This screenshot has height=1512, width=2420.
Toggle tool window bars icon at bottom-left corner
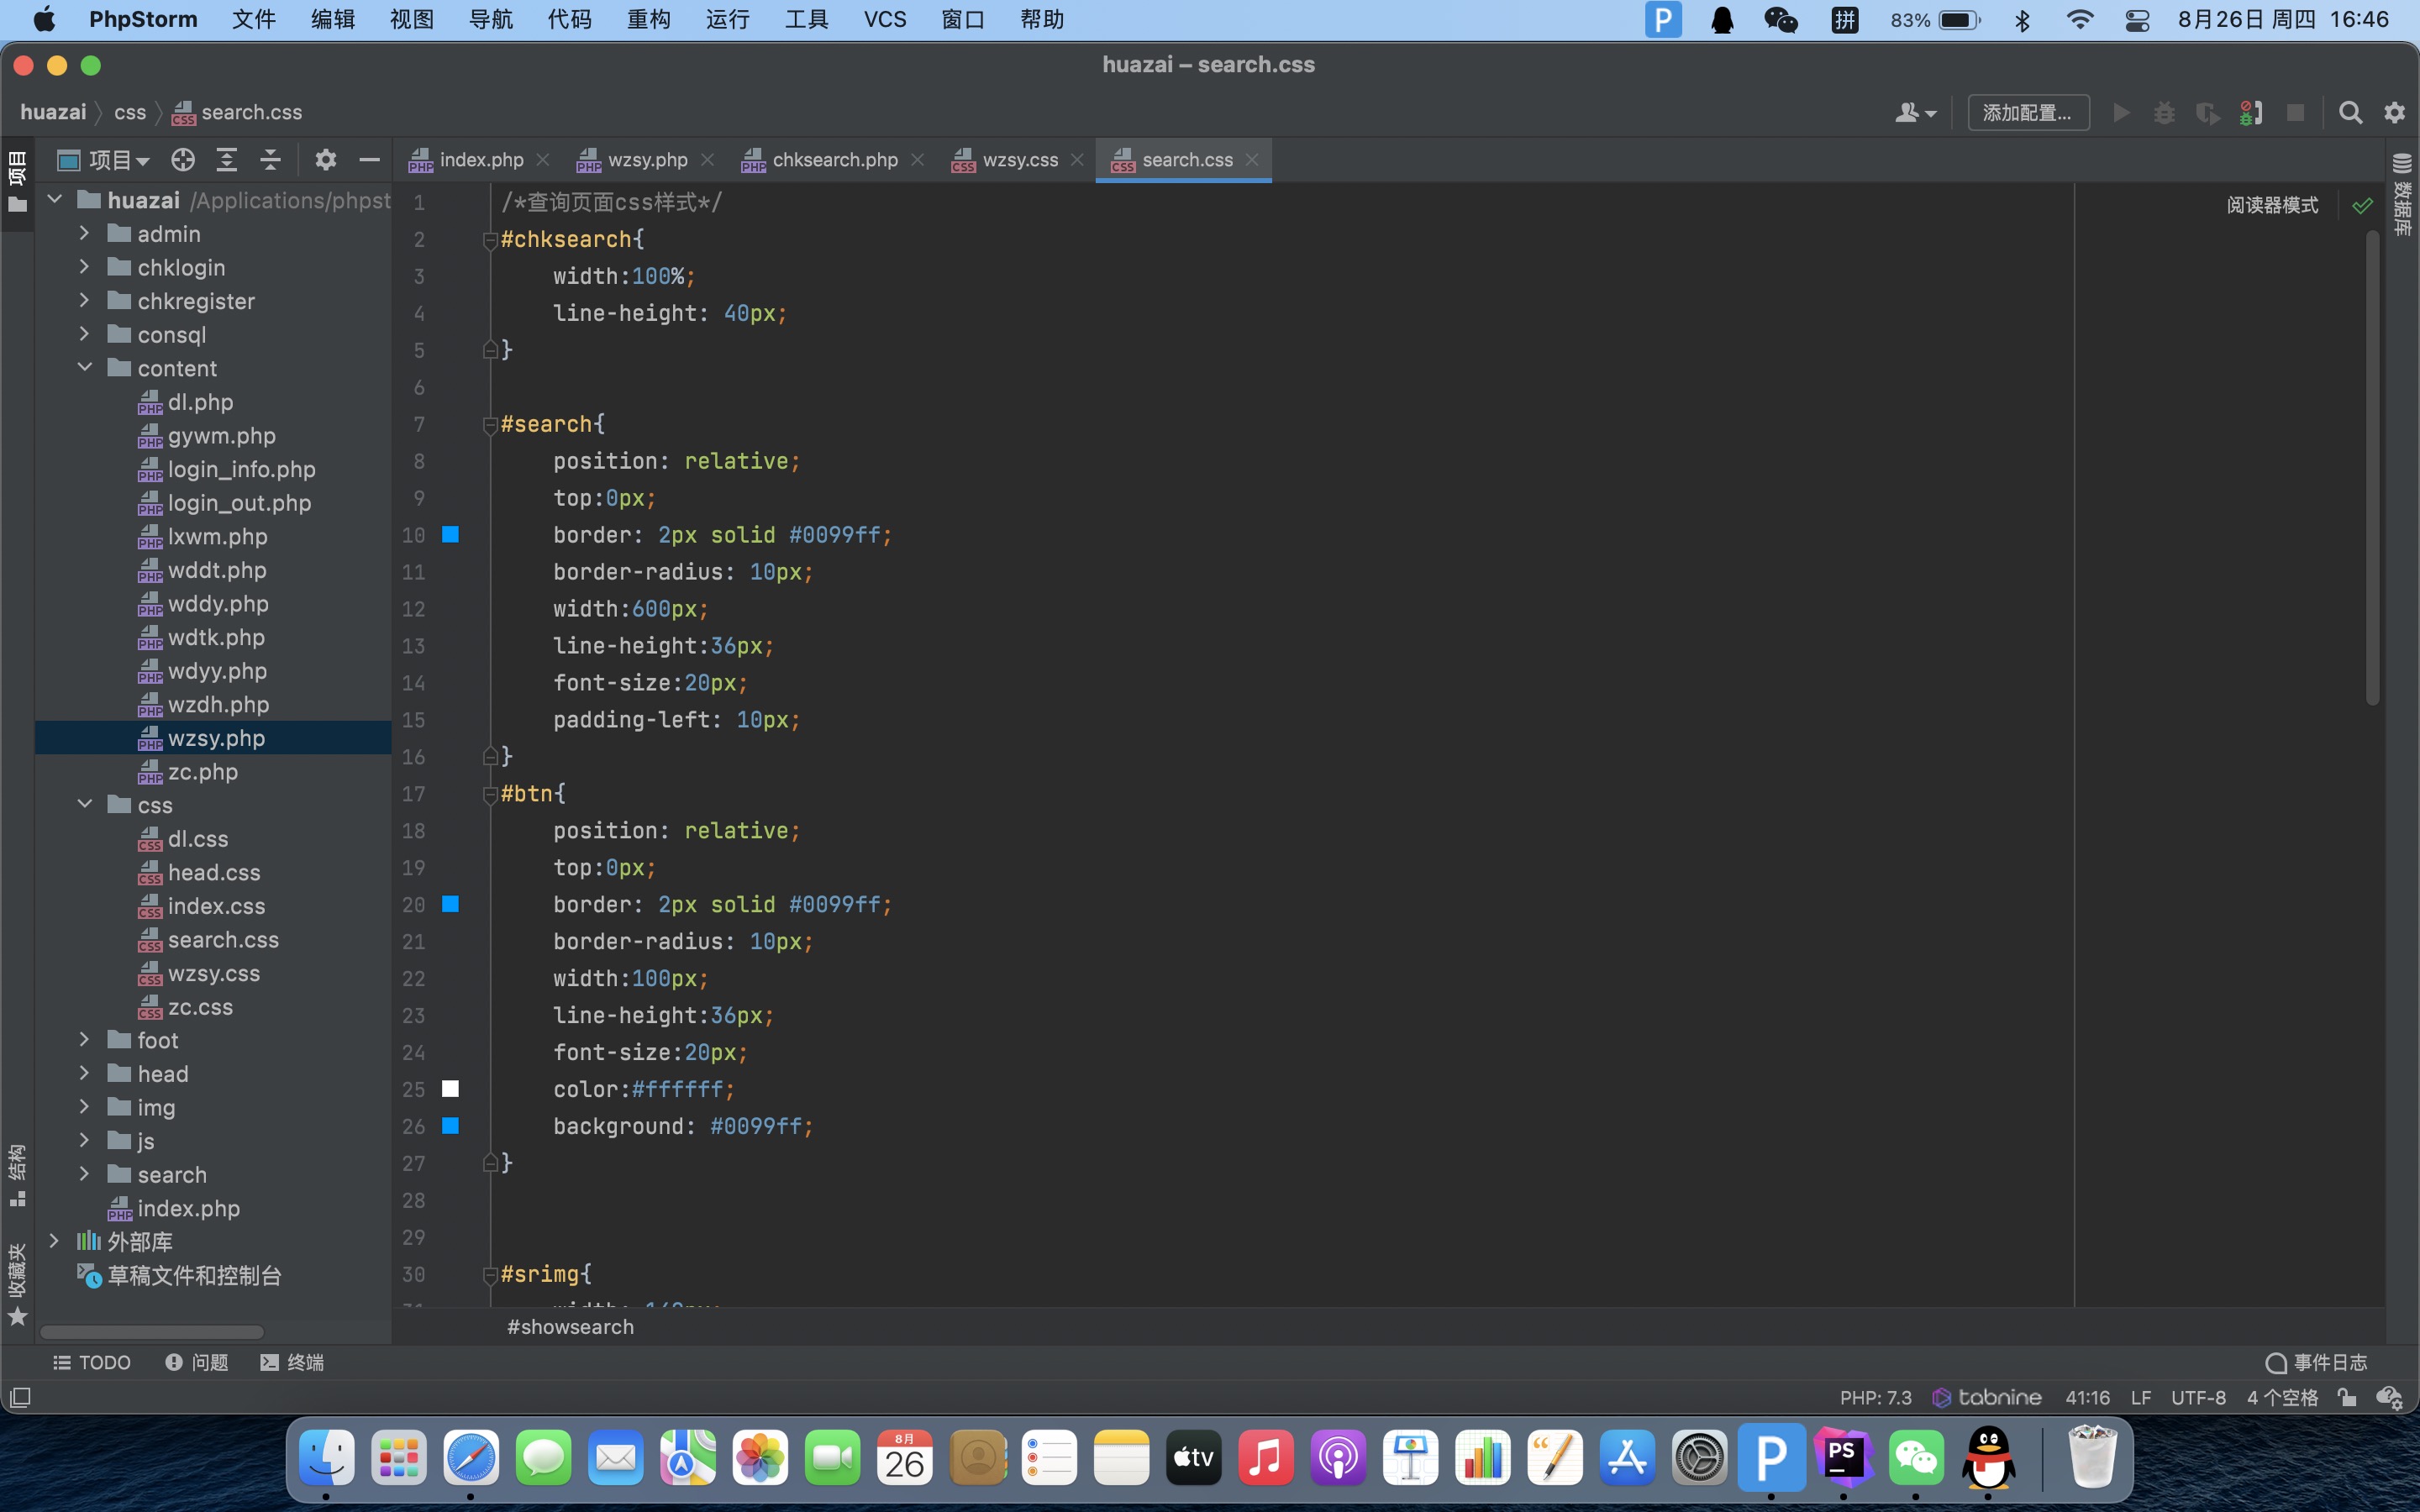click(20, 1397)
